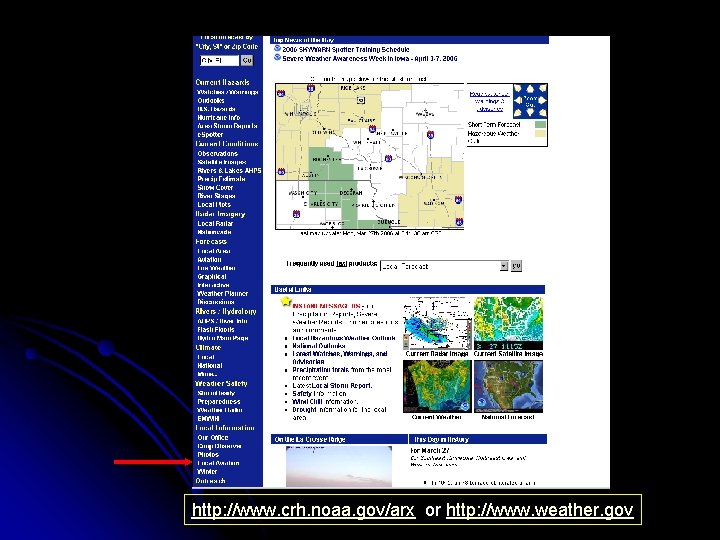Open Satellite Images sidebar link
Image resolution: width=720 pixels, height=540 pixels.
click(222, 162)
